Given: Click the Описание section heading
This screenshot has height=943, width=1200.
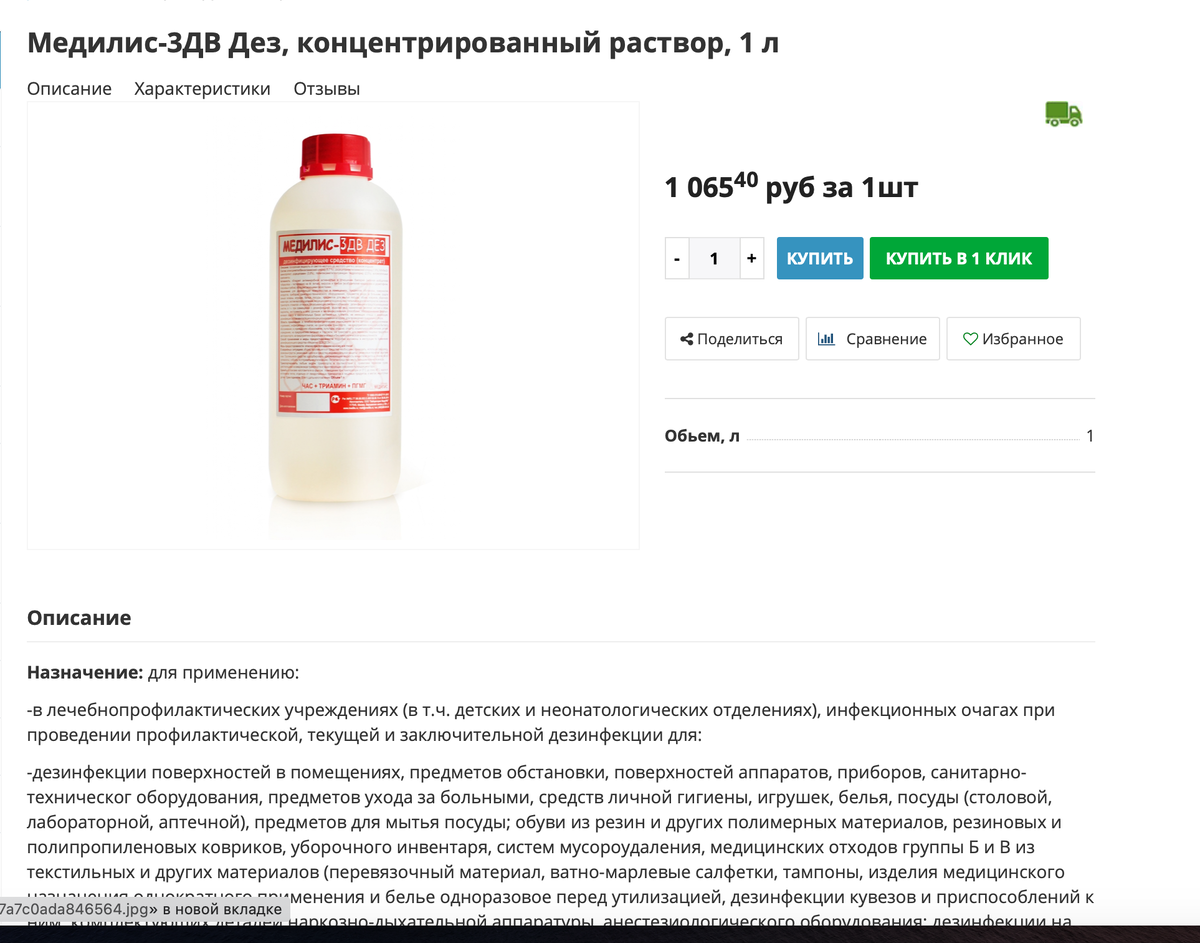Looking at the screenshot, I should tap(79, 617).
